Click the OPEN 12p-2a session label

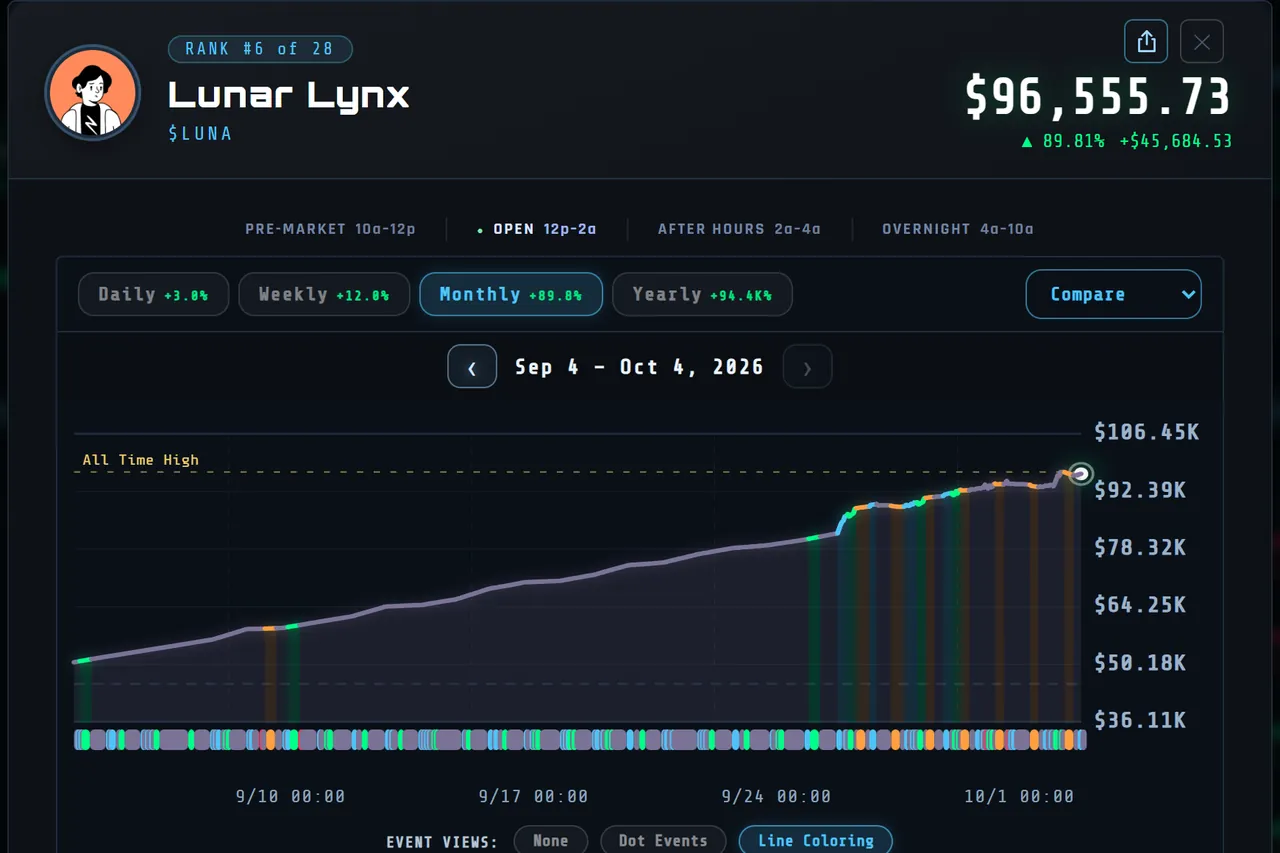pyautogui.click(x=536, y=229)
